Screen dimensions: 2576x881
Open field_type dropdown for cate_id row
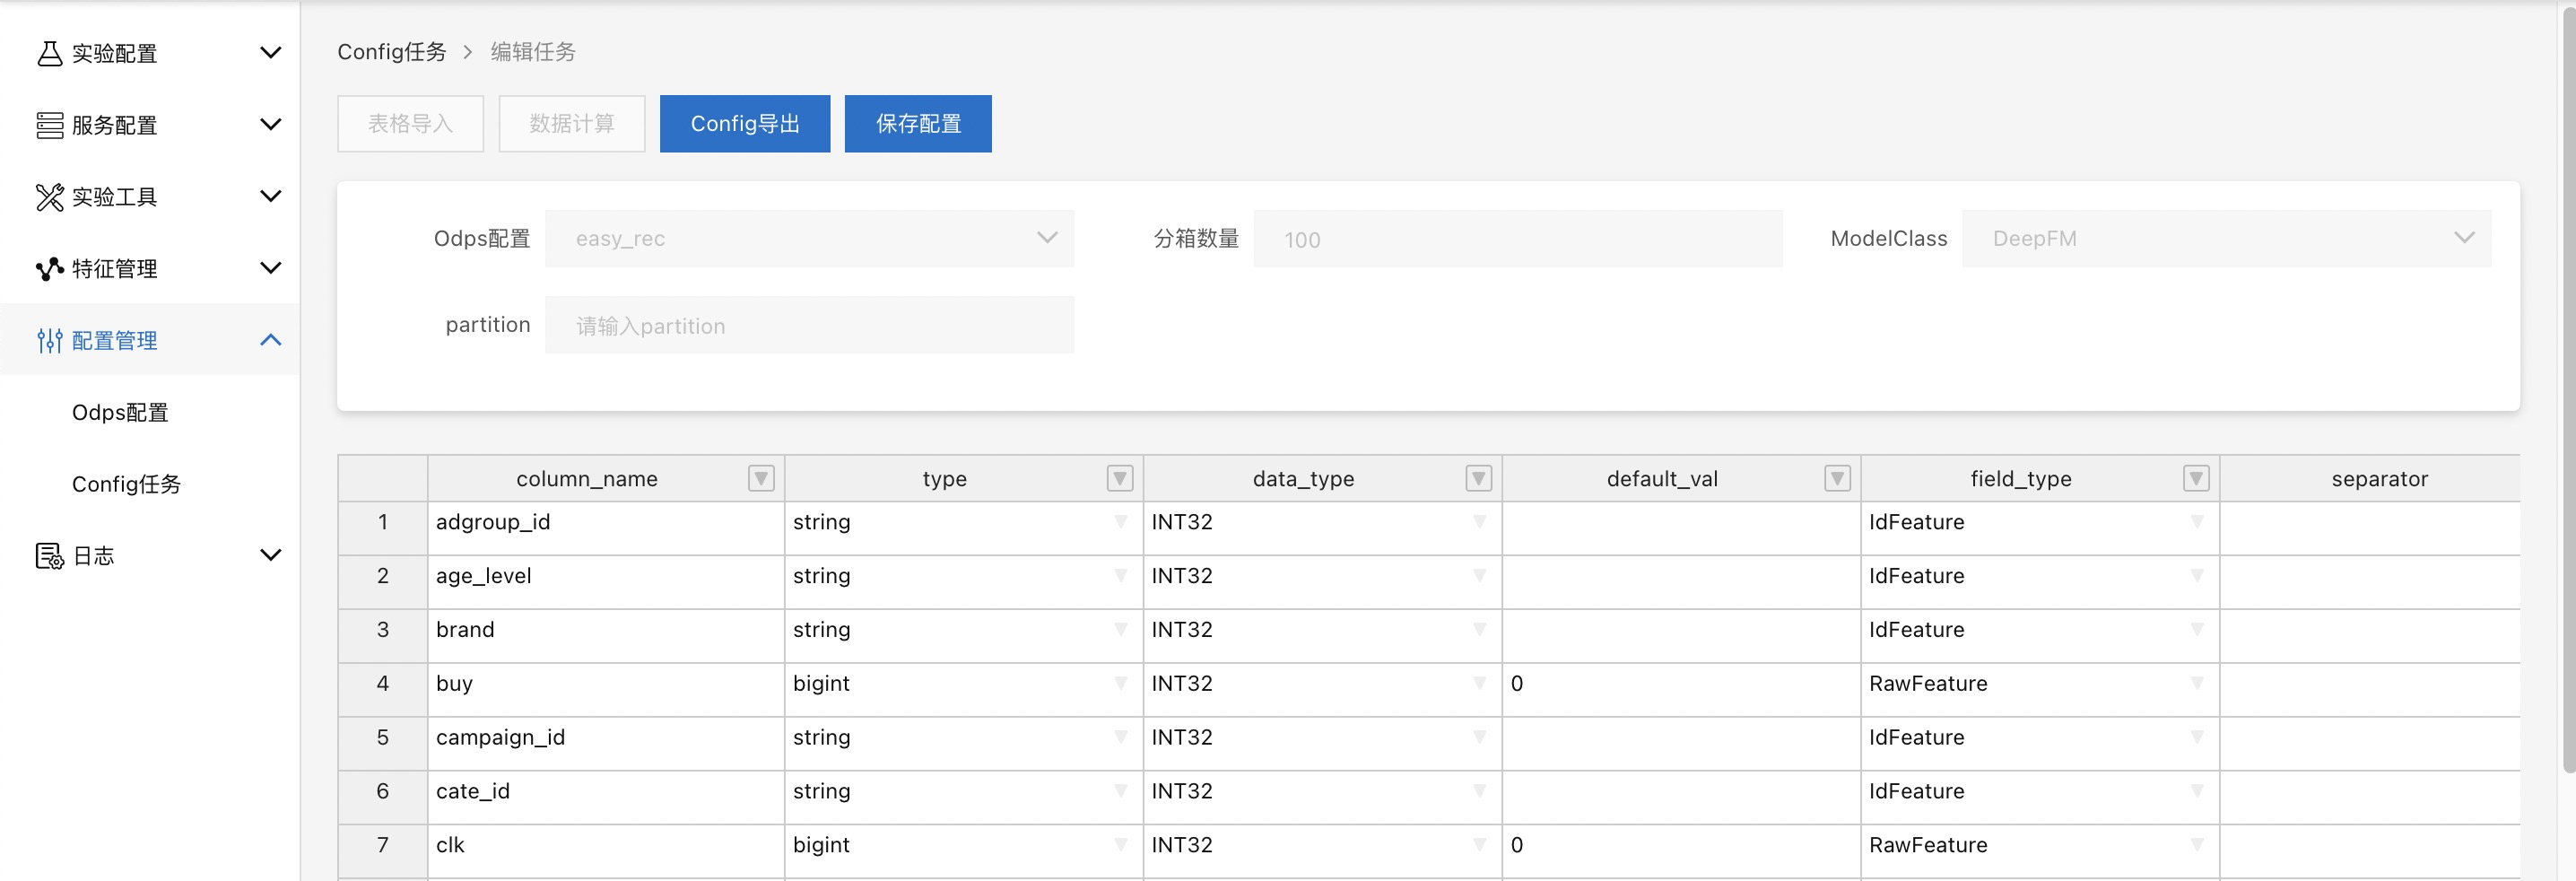point(2196,791)
